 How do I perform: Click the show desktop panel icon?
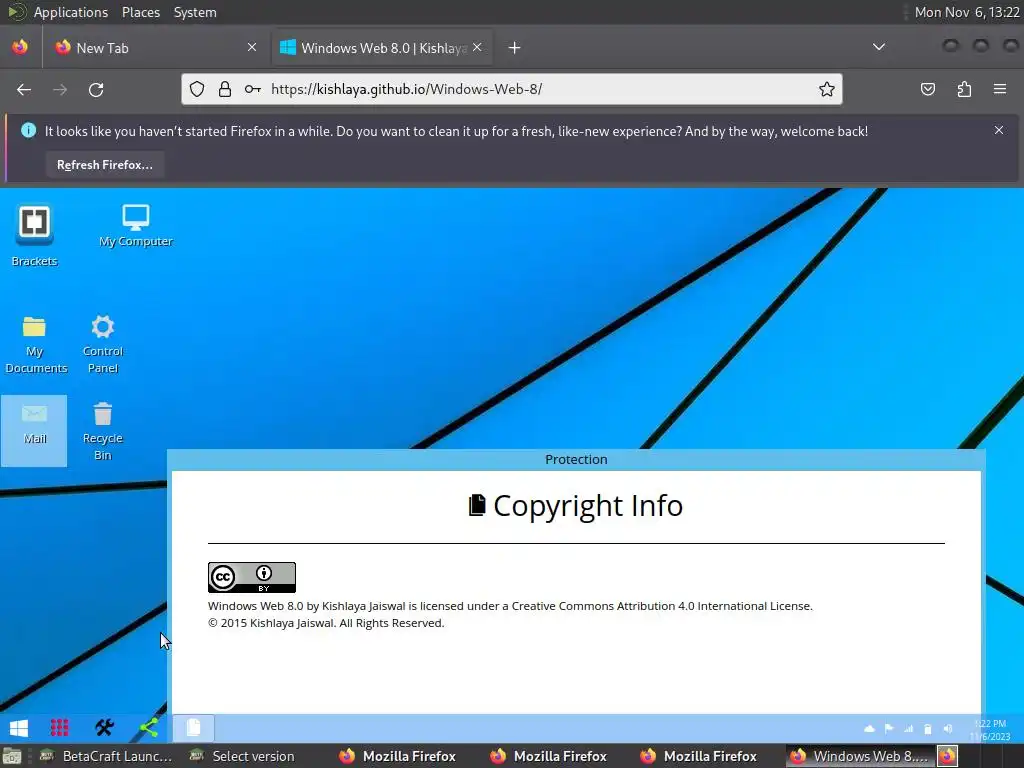pos(12,756)
